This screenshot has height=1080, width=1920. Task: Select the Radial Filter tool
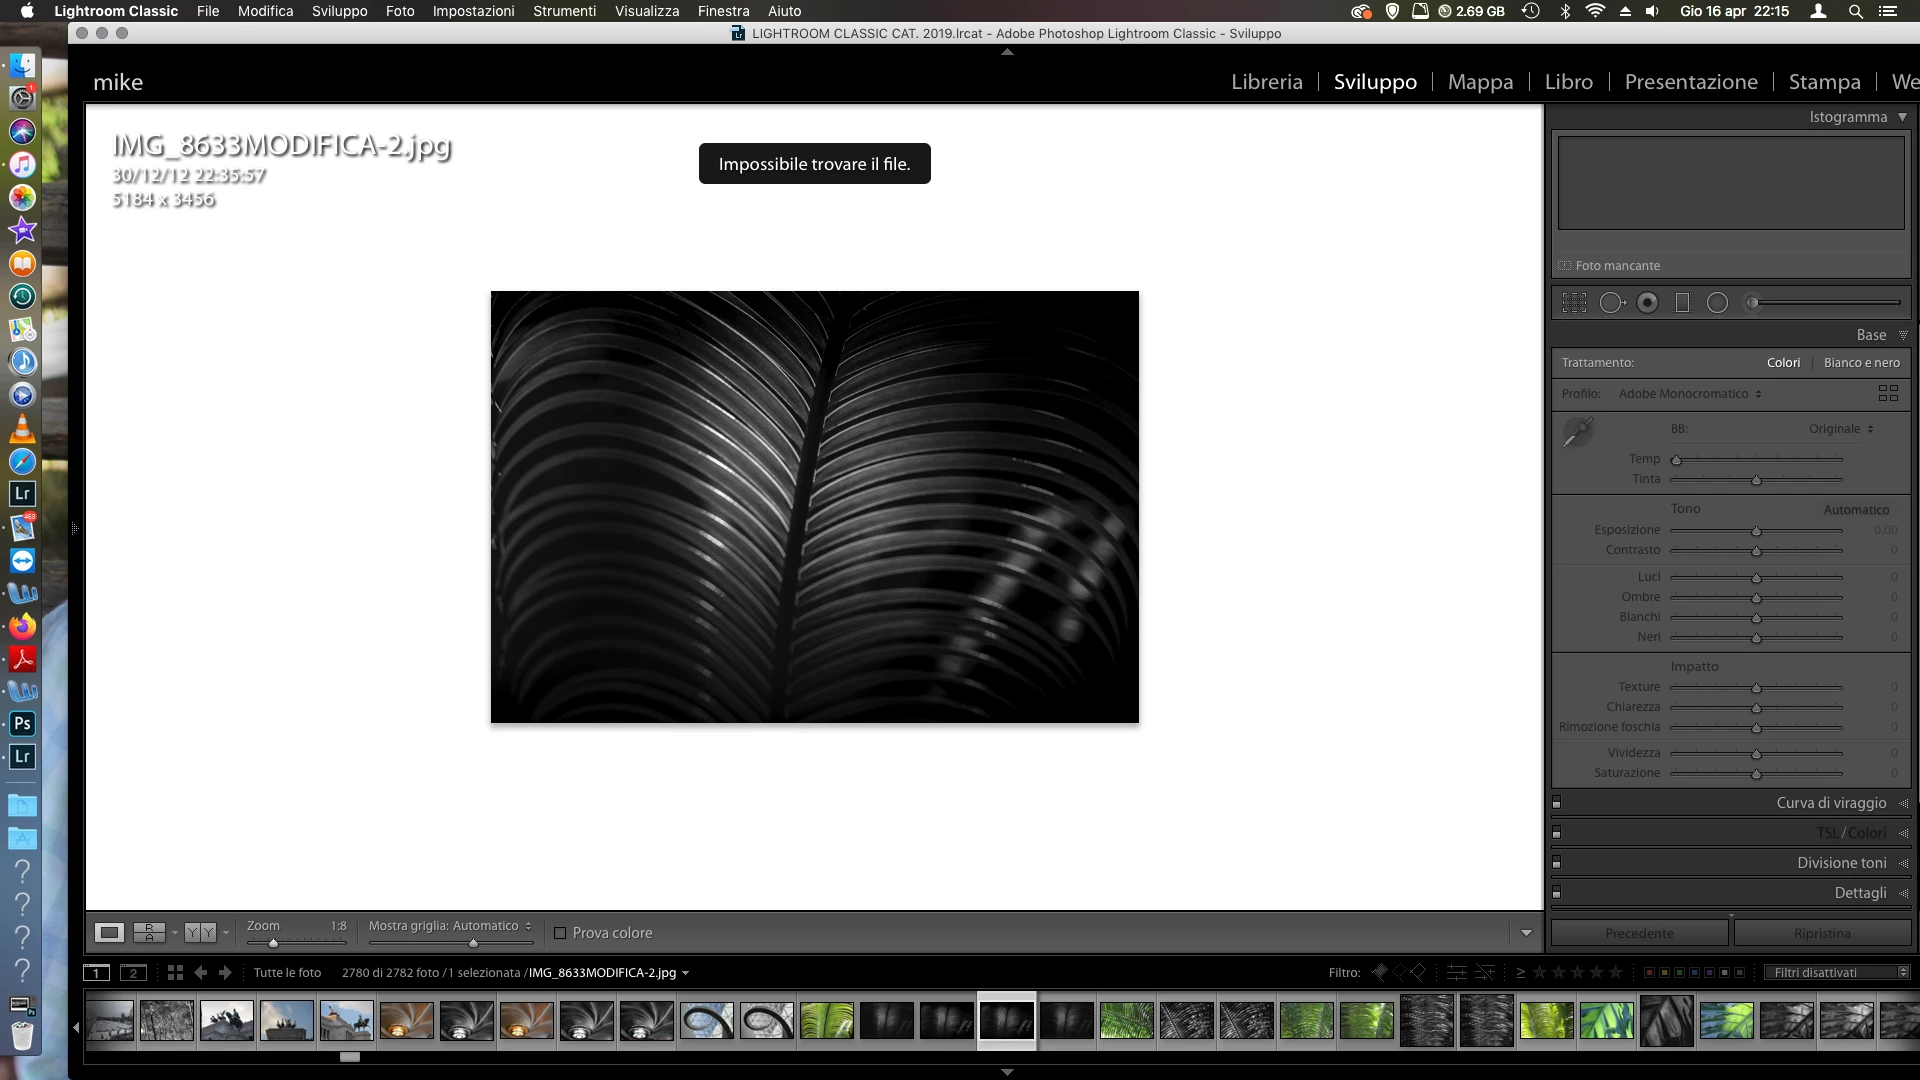click(1717, 303)
